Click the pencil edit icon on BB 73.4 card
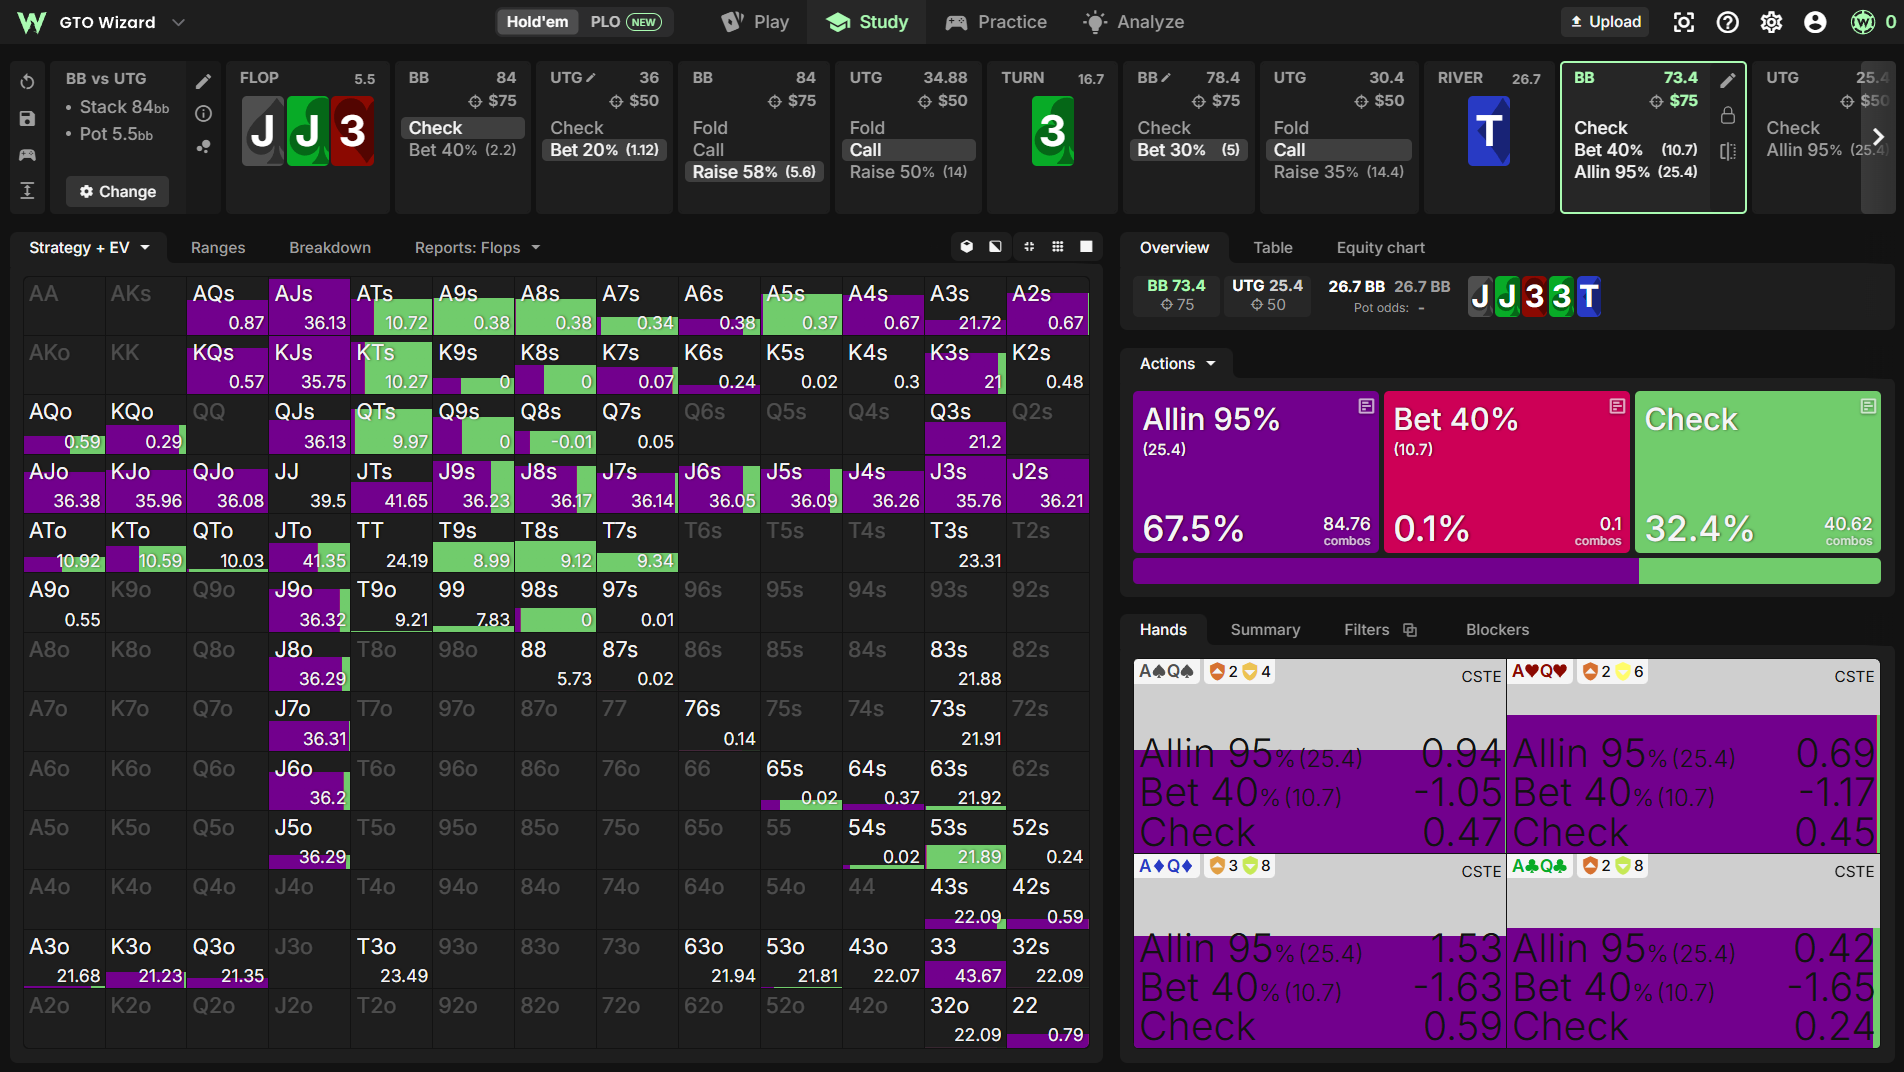 tap(1728, 81)
